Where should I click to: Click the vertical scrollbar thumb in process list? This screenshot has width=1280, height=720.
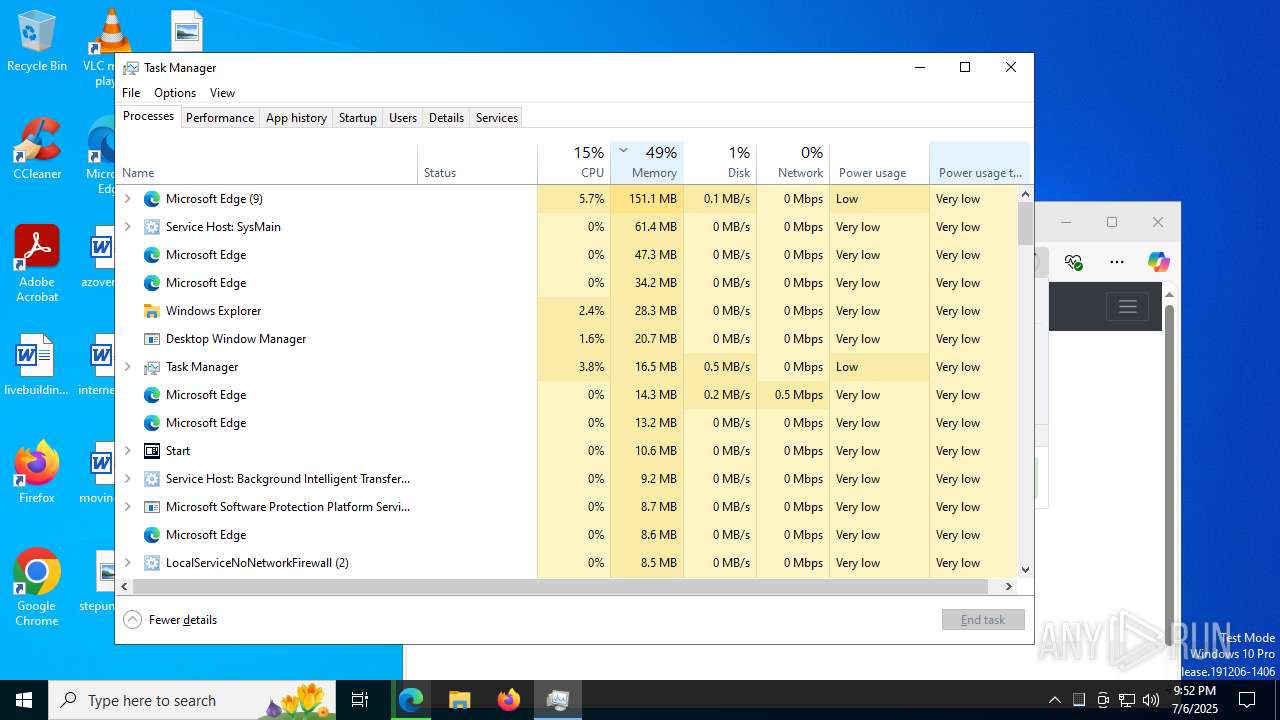(1025, 223)
